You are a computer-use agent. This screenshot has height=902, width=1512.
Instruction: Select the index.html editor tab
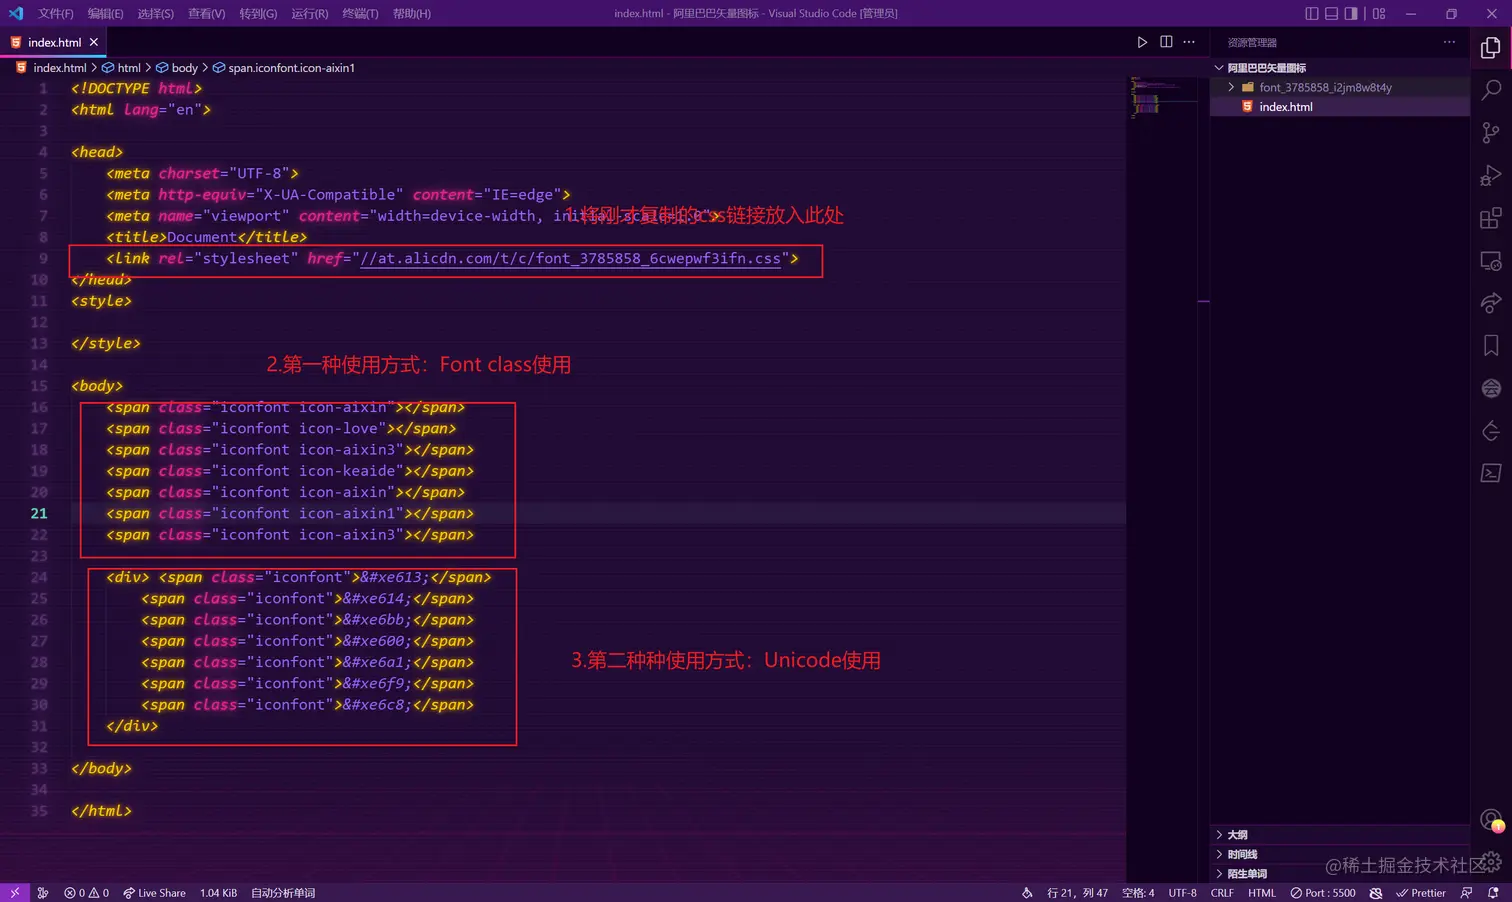click(54, 42)
